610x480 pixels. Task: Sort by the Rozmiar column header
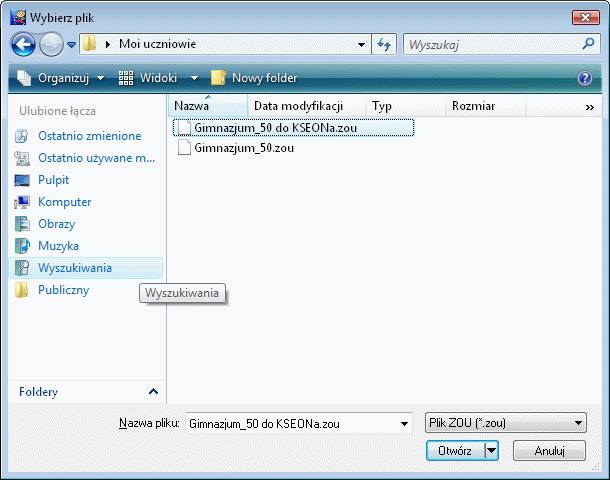(x=486, y=106)
